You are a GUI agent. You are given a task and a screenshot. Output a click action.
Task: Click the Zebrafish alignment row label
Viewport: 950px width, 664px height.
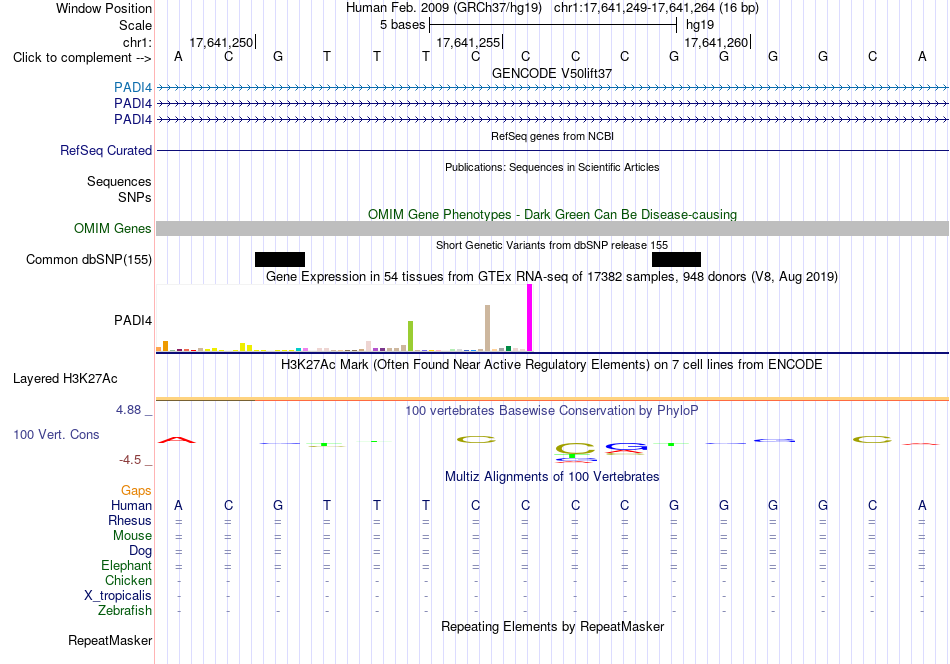pos(125,611)
